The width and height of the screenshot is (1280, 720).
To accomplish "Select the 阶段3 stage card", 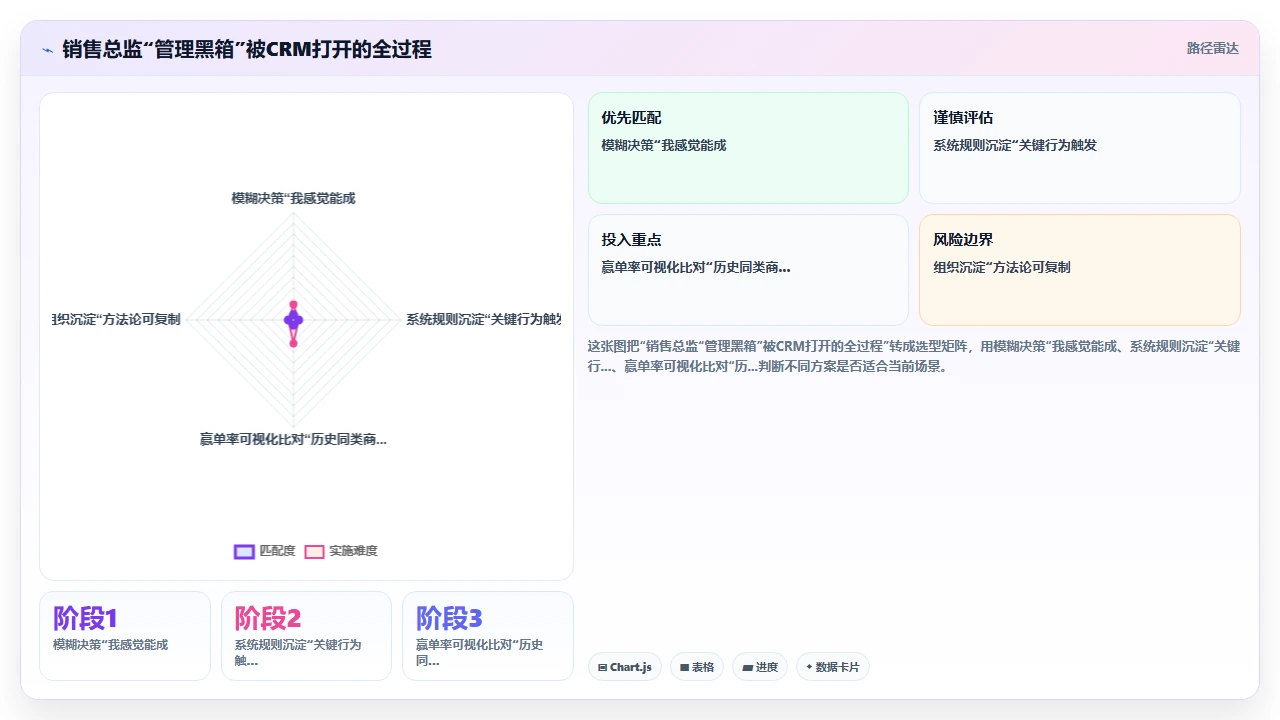I will 488,636.
